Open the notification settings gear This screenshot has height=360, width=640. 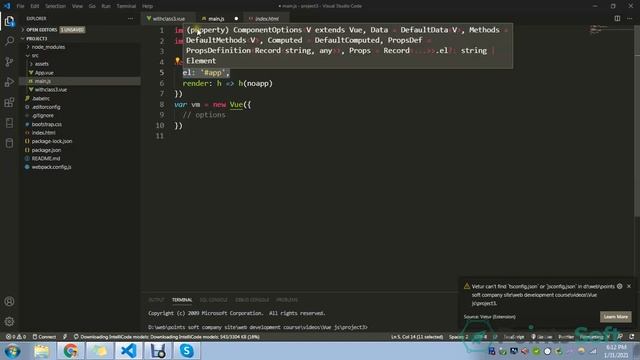620,286
